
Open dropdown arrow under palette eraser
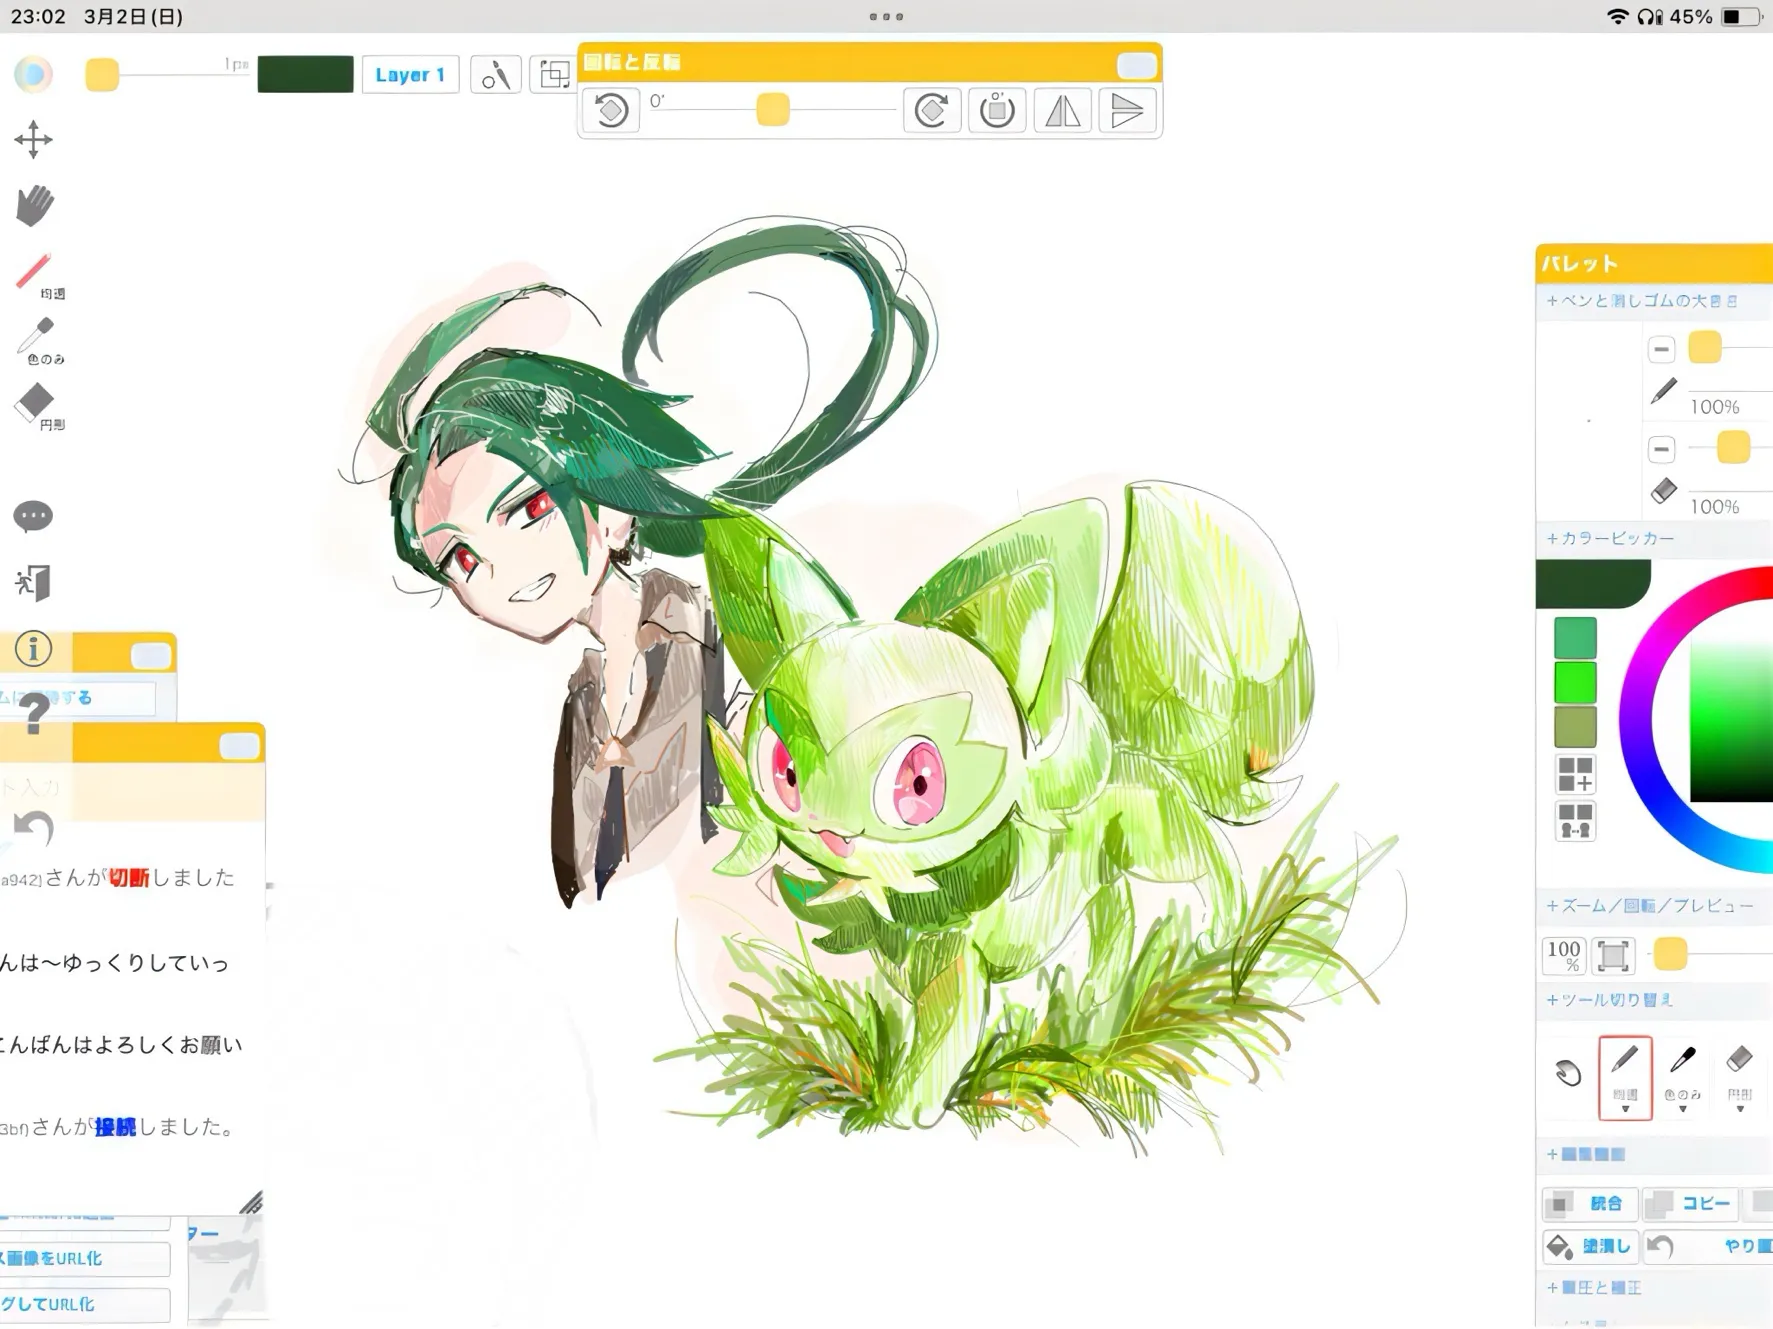click(x=1740, y=1109)
